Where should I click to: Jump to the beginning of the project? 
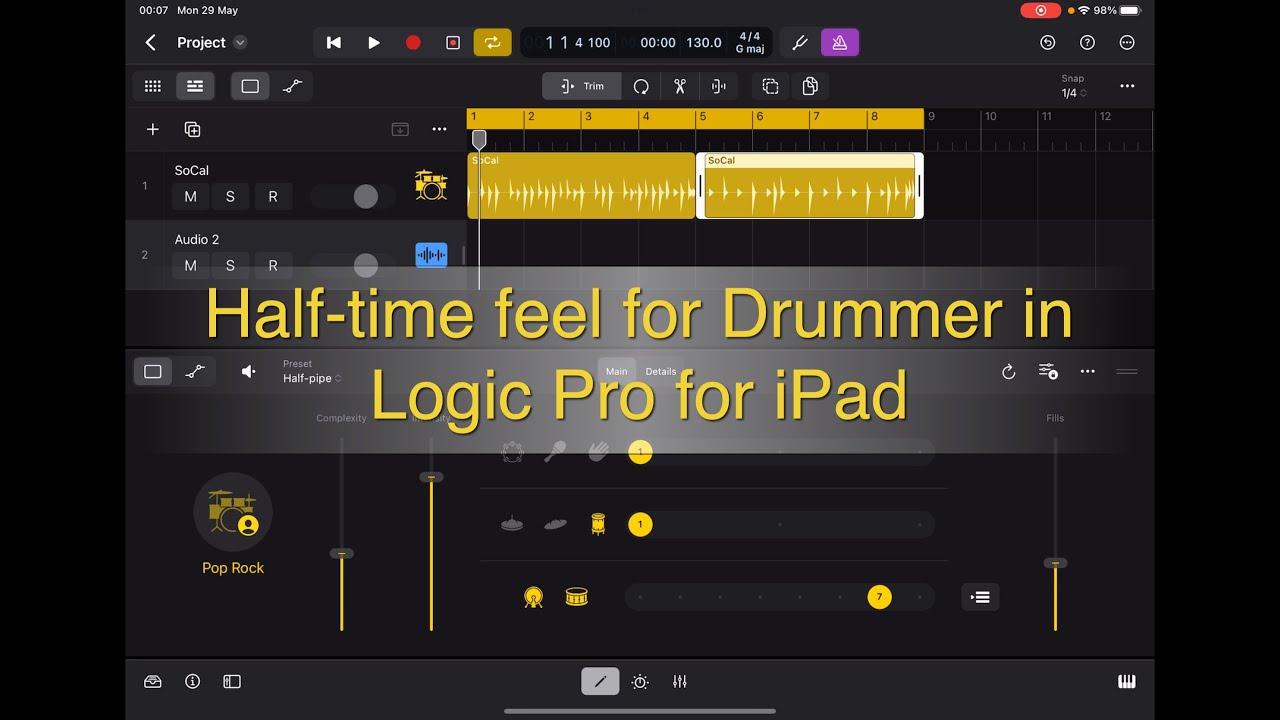(x=334, y=43)
